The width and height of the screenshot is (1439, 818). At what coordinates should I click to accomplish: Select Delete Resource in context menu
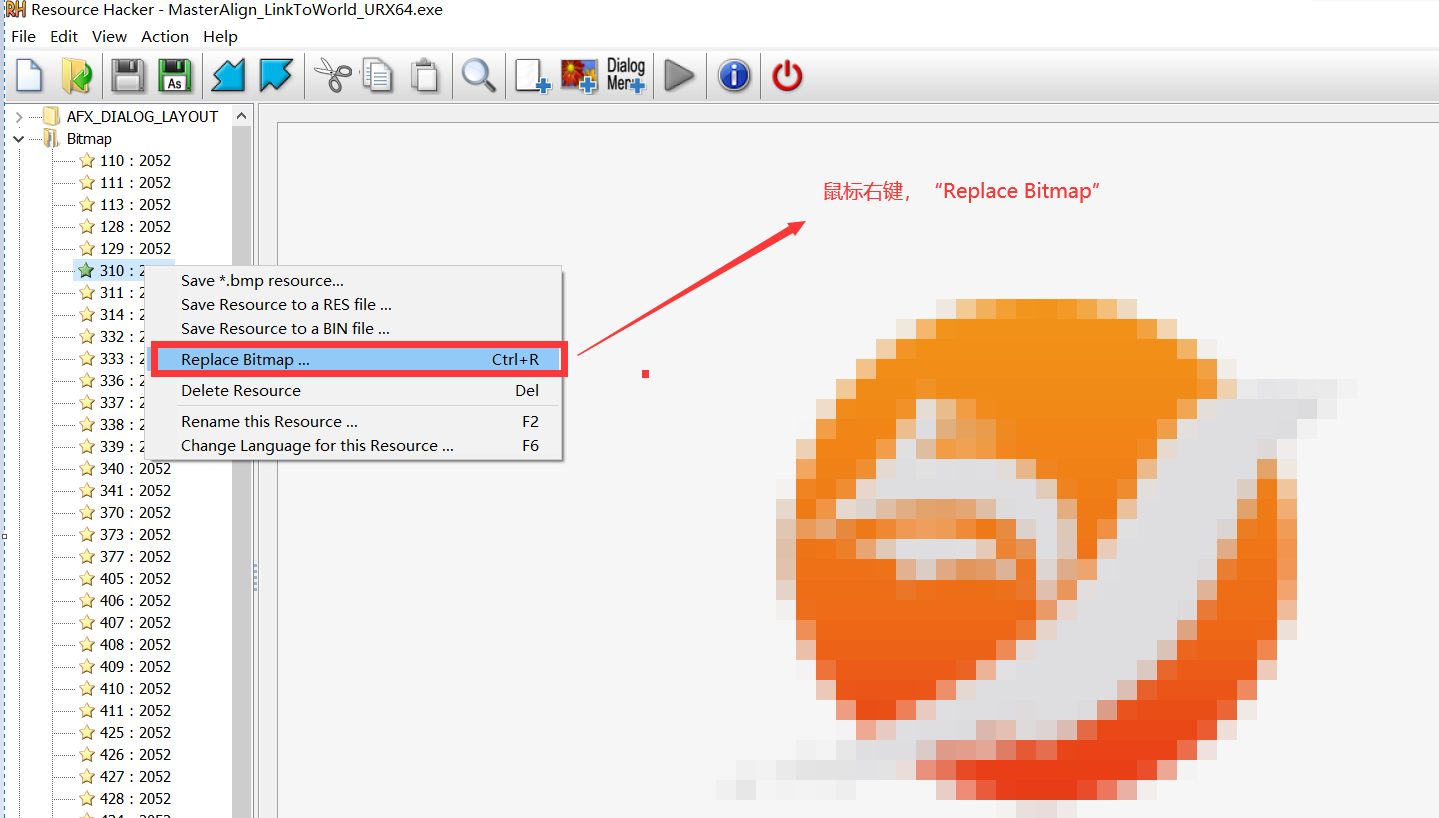(240, 391)
